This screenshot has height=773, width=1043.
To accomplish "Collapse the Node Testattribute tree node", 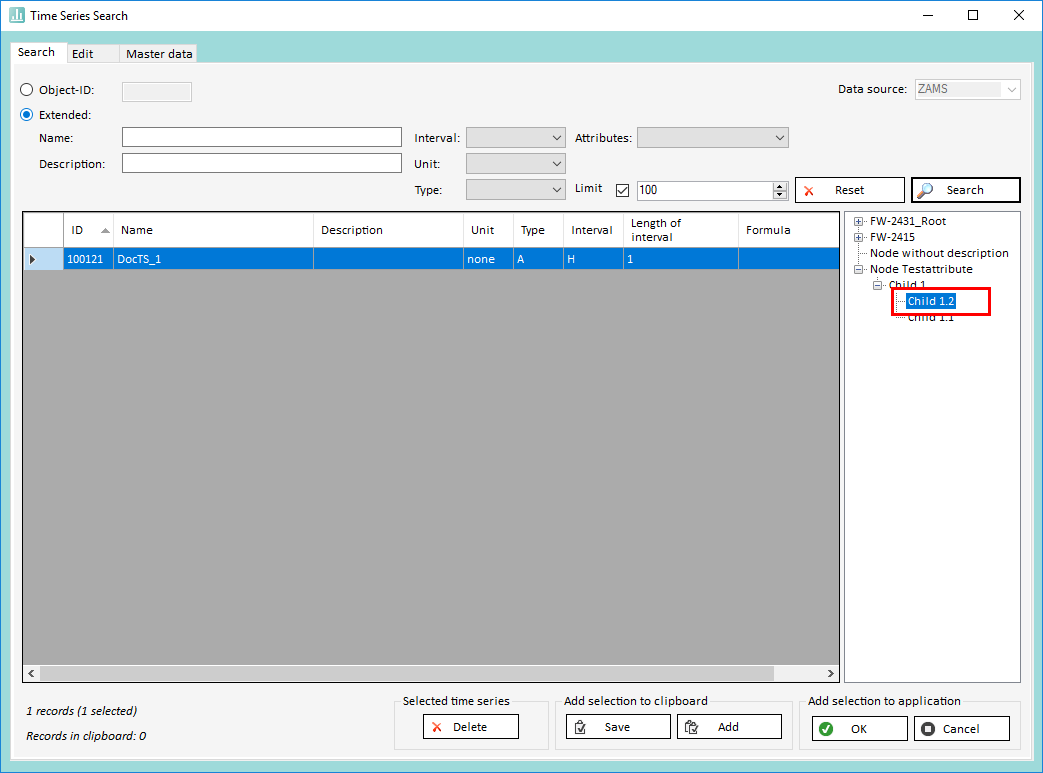I will coord(859,269).
